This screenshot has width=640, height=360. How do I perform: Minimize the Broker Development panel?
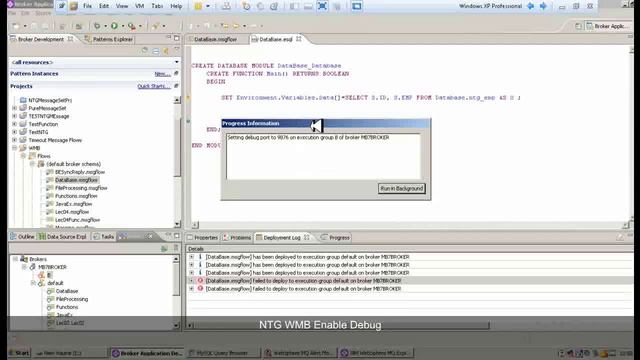click(169, 38)
